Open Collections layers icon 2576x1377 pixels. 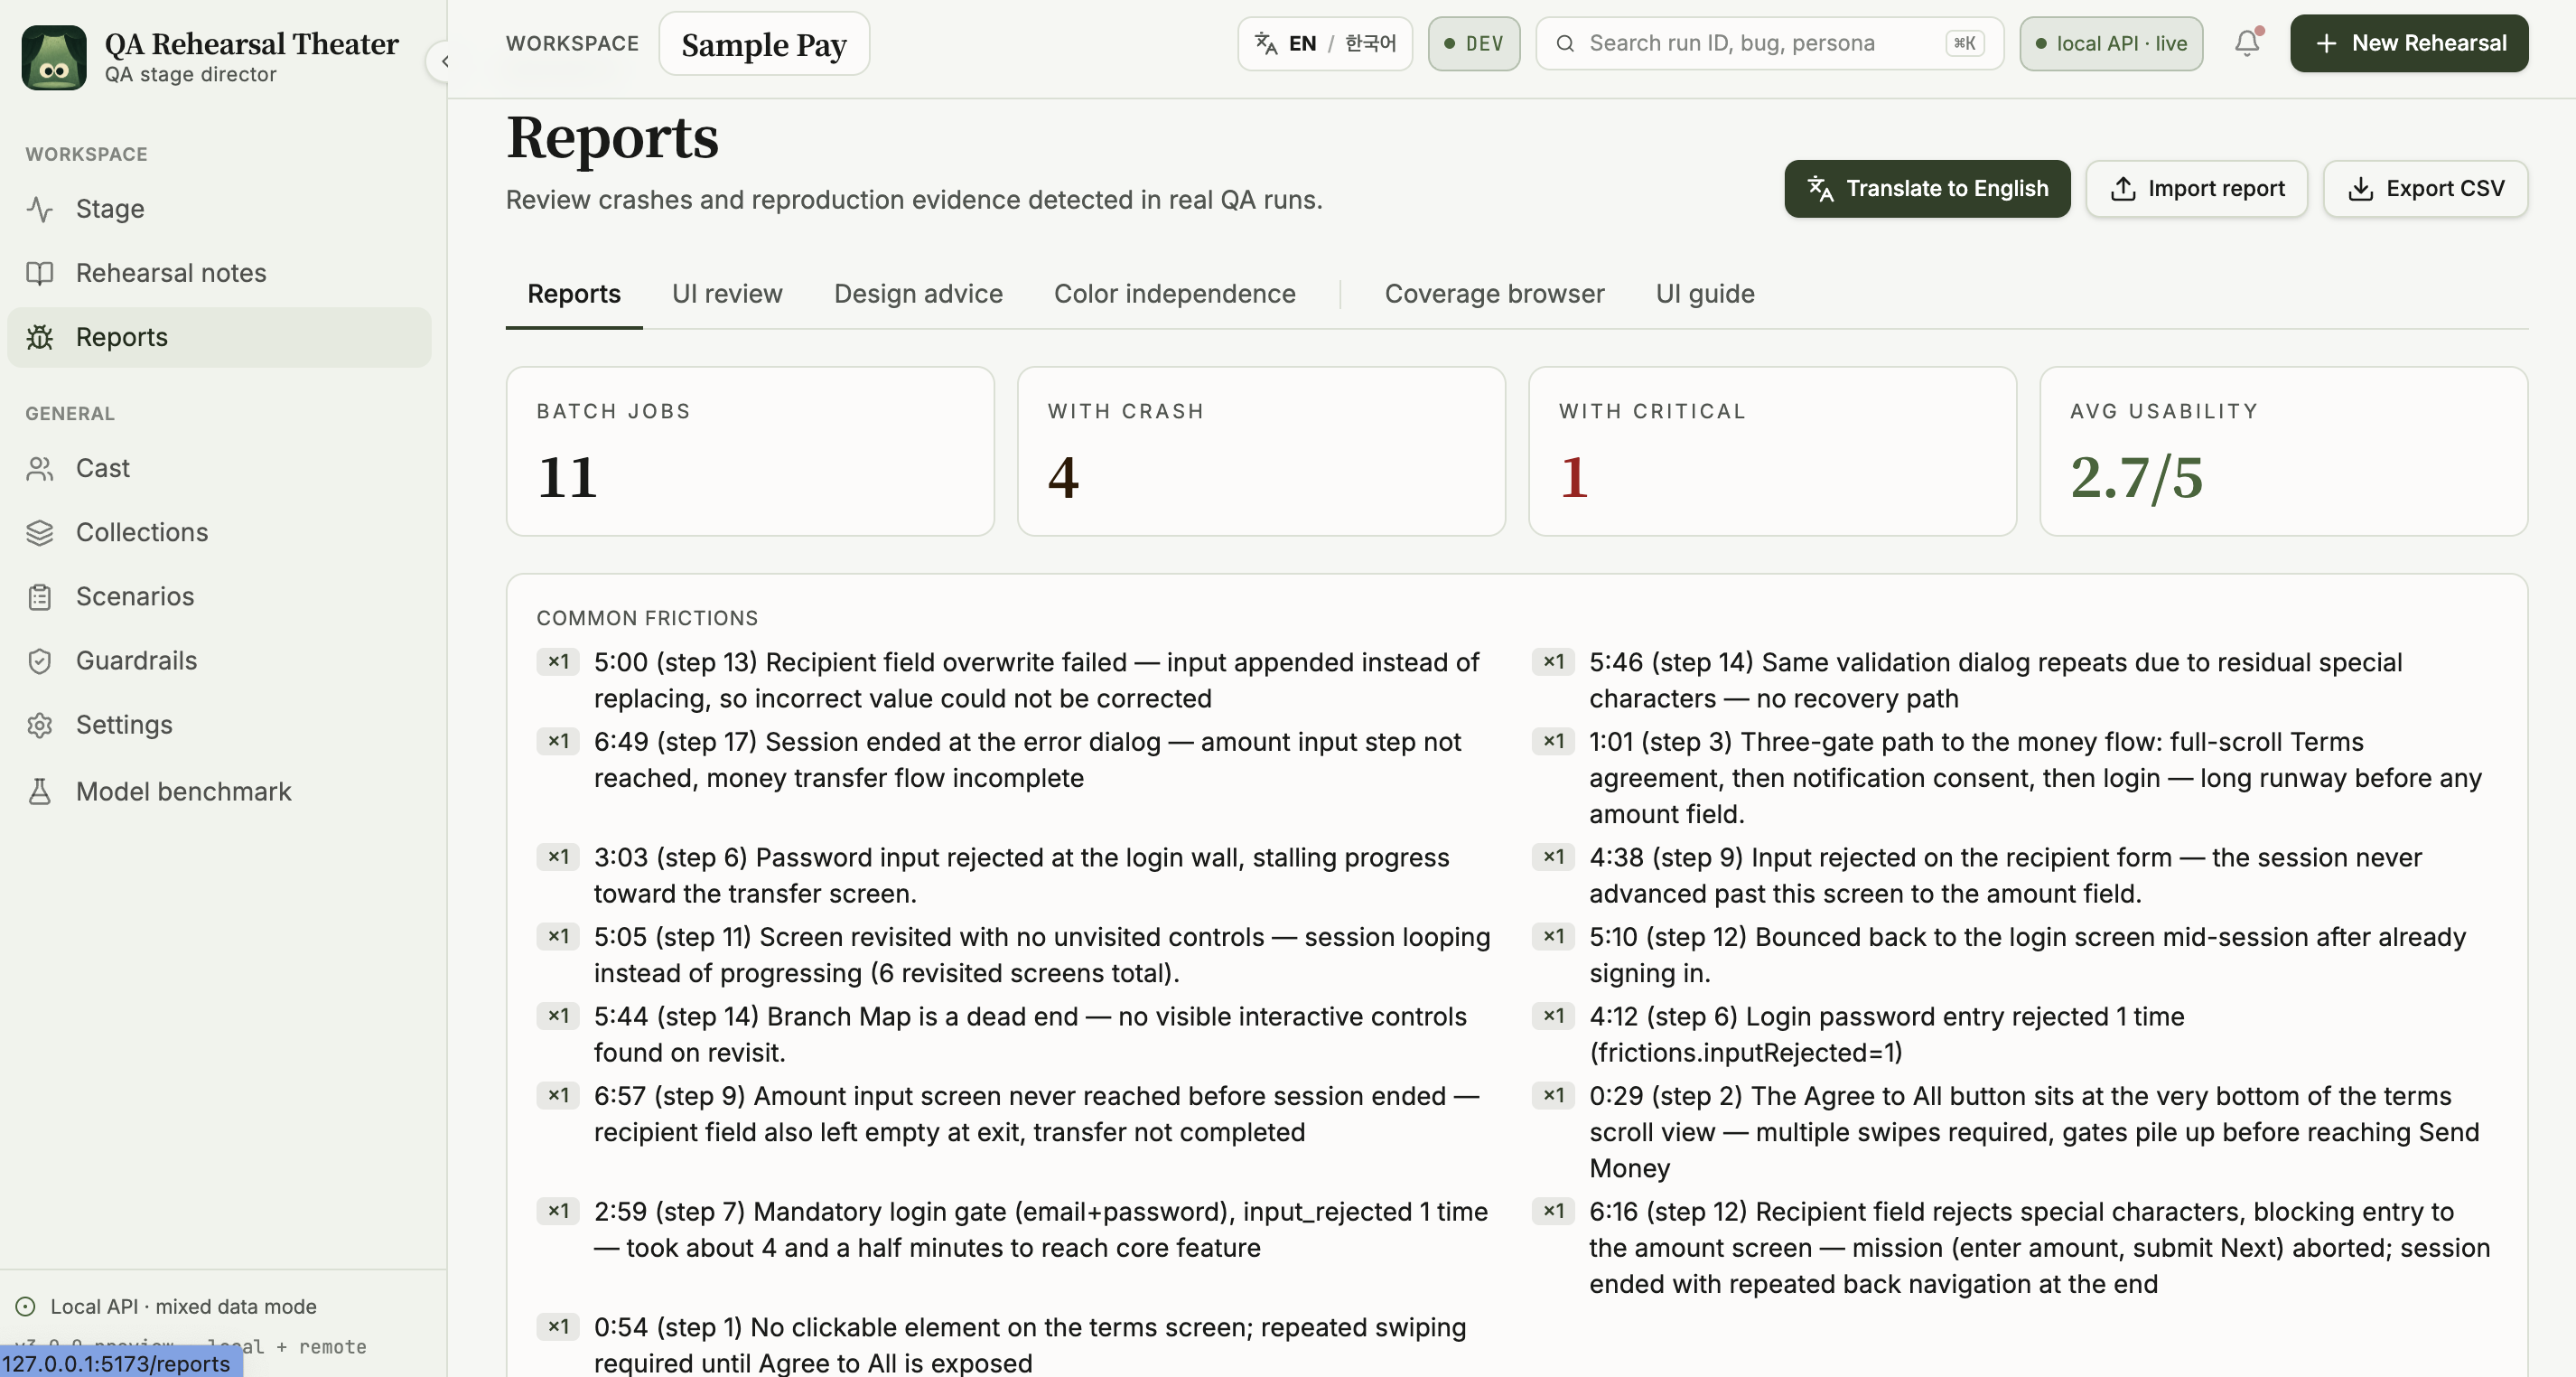click(x=40, y=532)
